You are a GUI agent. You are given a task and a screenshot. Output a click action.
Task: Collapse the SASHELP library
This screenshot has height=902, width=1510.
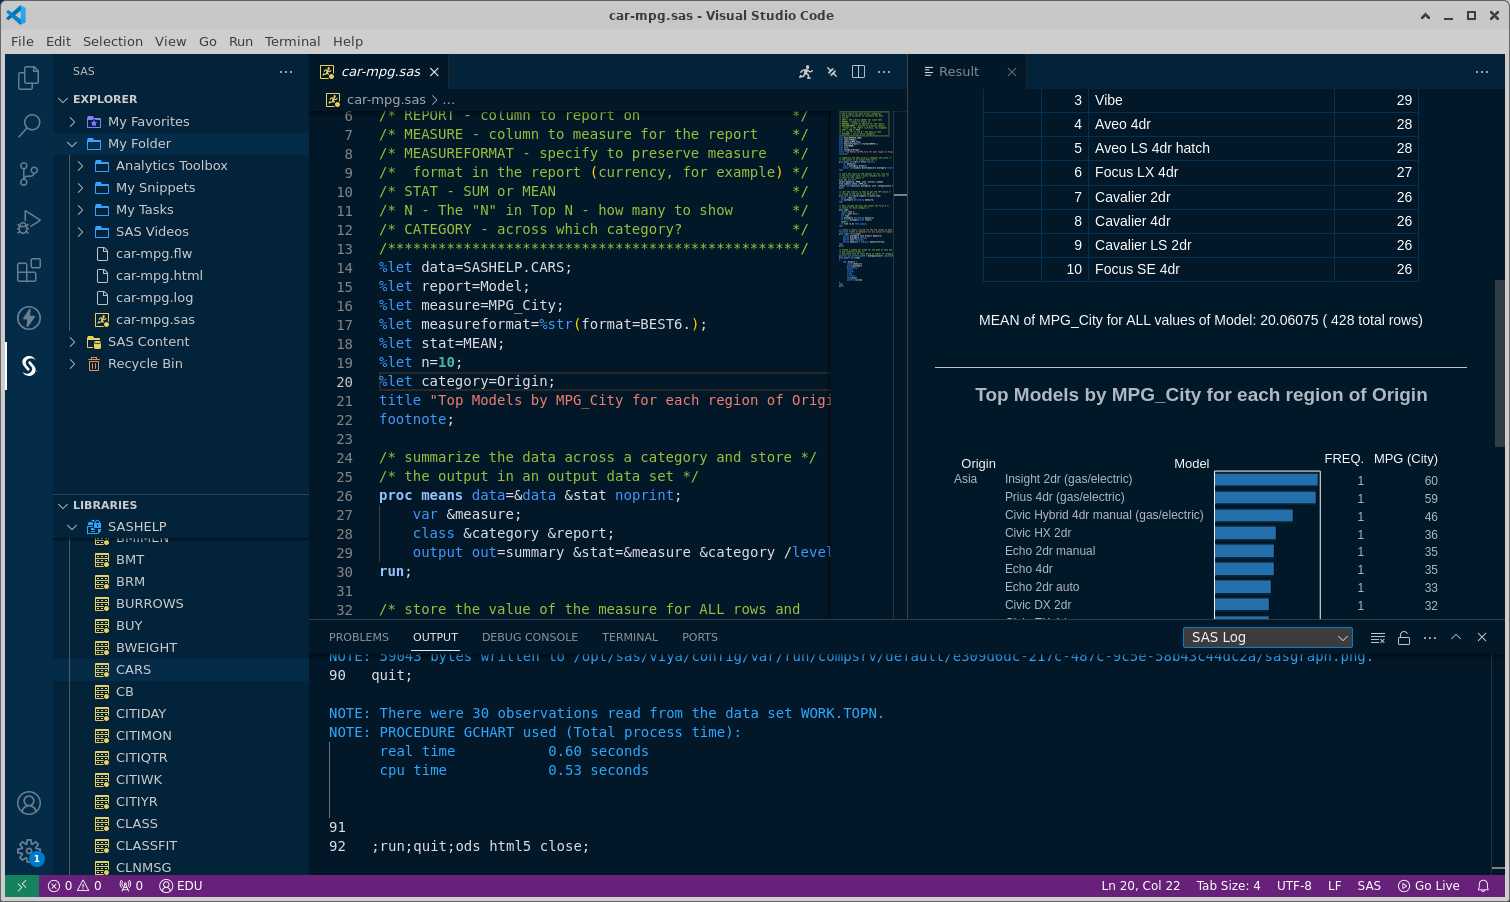(72, 527)
